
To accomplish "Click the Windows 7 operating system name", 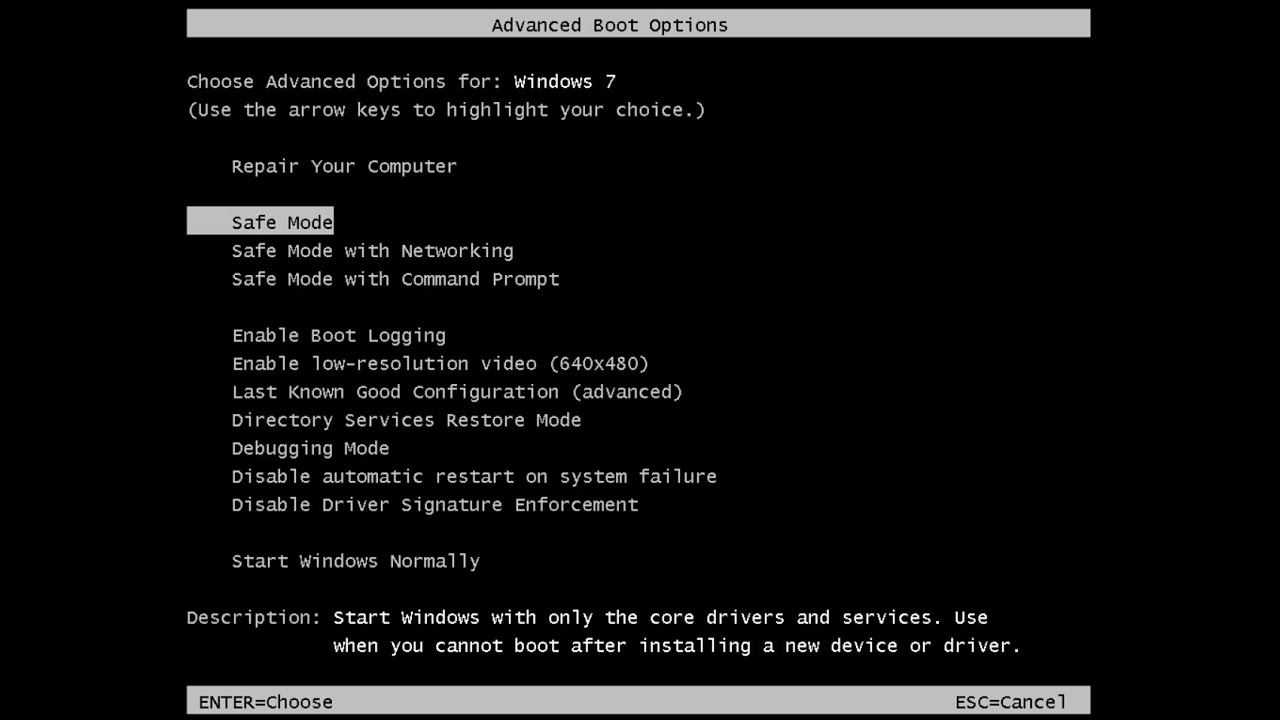I will 565,82.
